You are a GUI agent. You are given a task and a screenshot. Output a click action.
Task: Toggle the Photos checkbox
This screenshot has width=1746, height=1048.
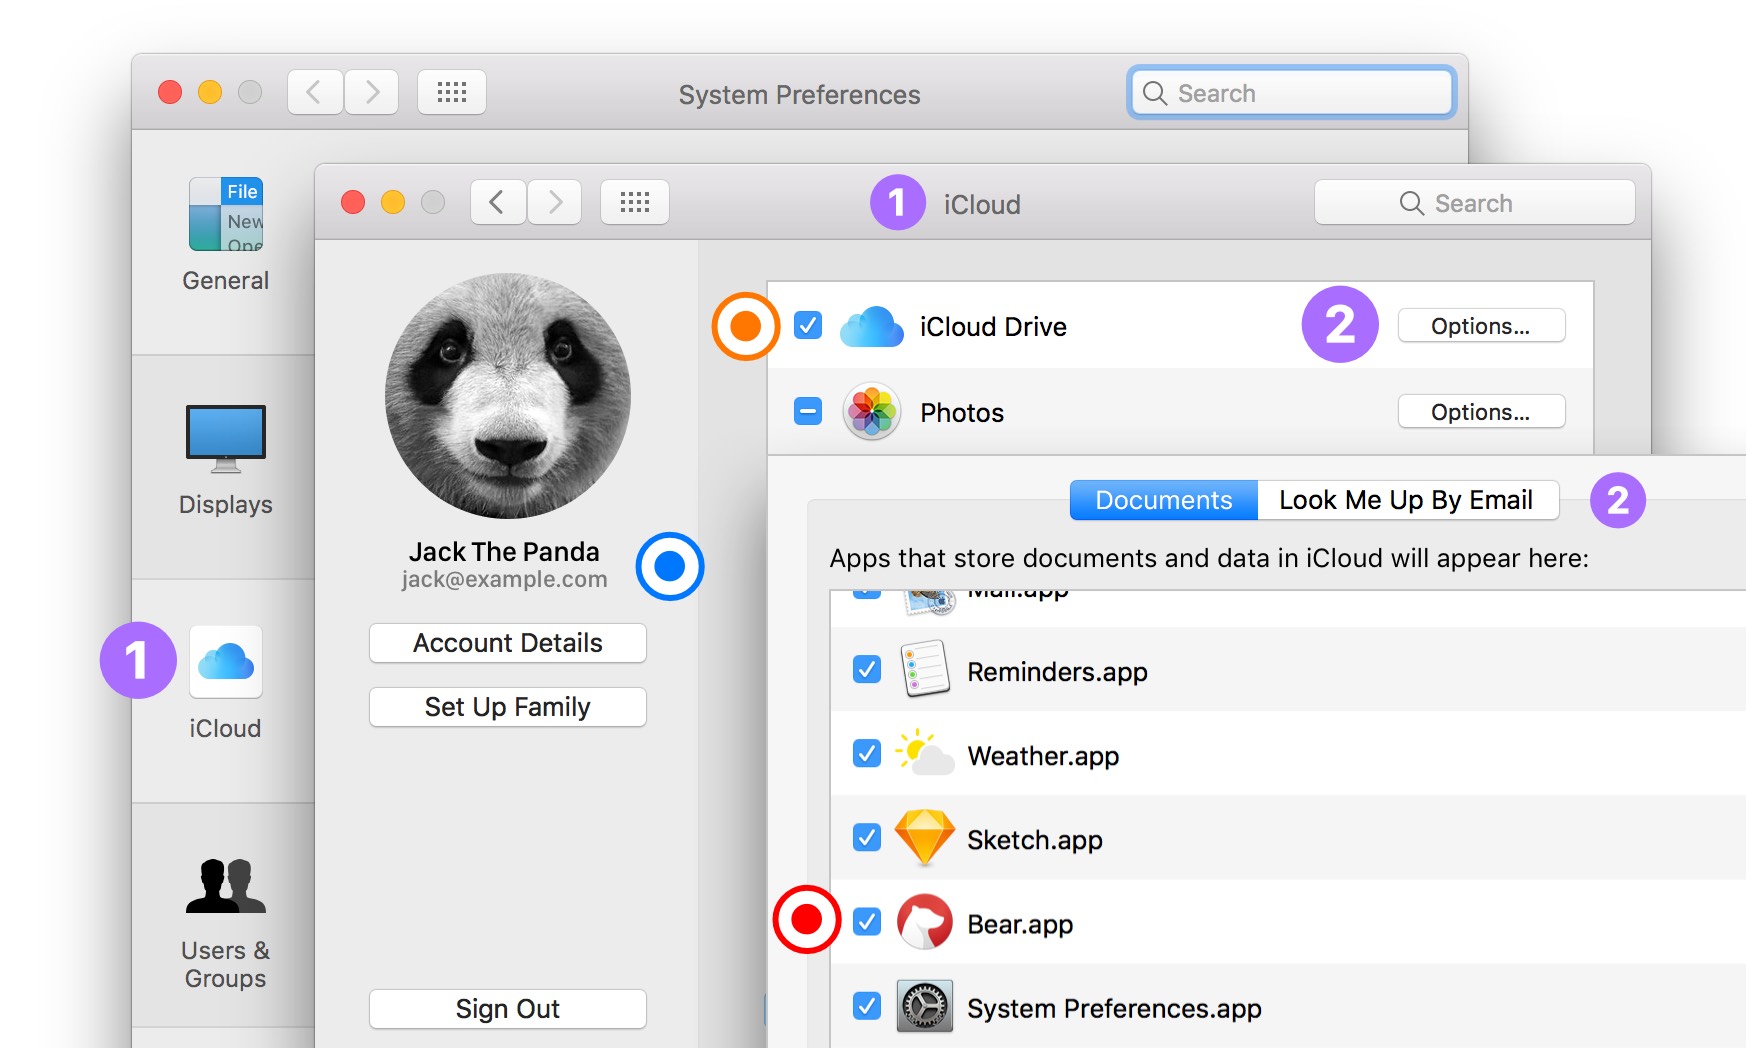(x=806, y=411)
